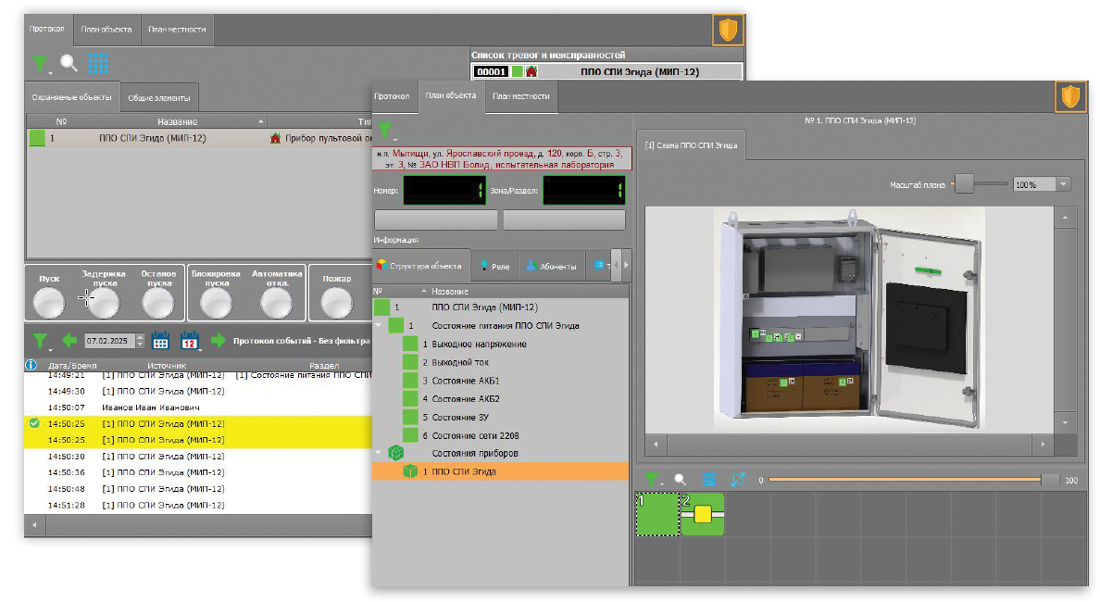Switch to the Общие элементы tab

tap(160, 98)
